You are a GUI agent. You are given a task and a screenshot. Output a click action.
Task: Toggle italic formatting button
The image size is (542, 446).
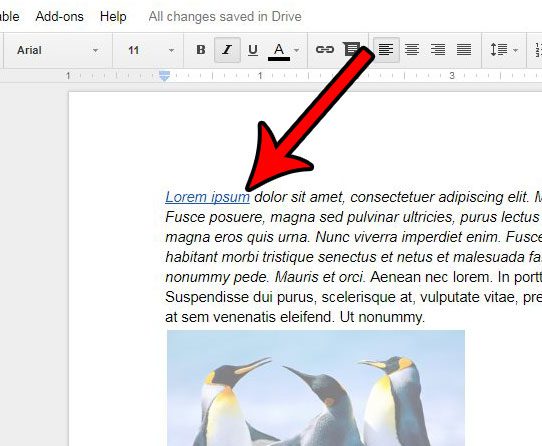tap(227, 50)
